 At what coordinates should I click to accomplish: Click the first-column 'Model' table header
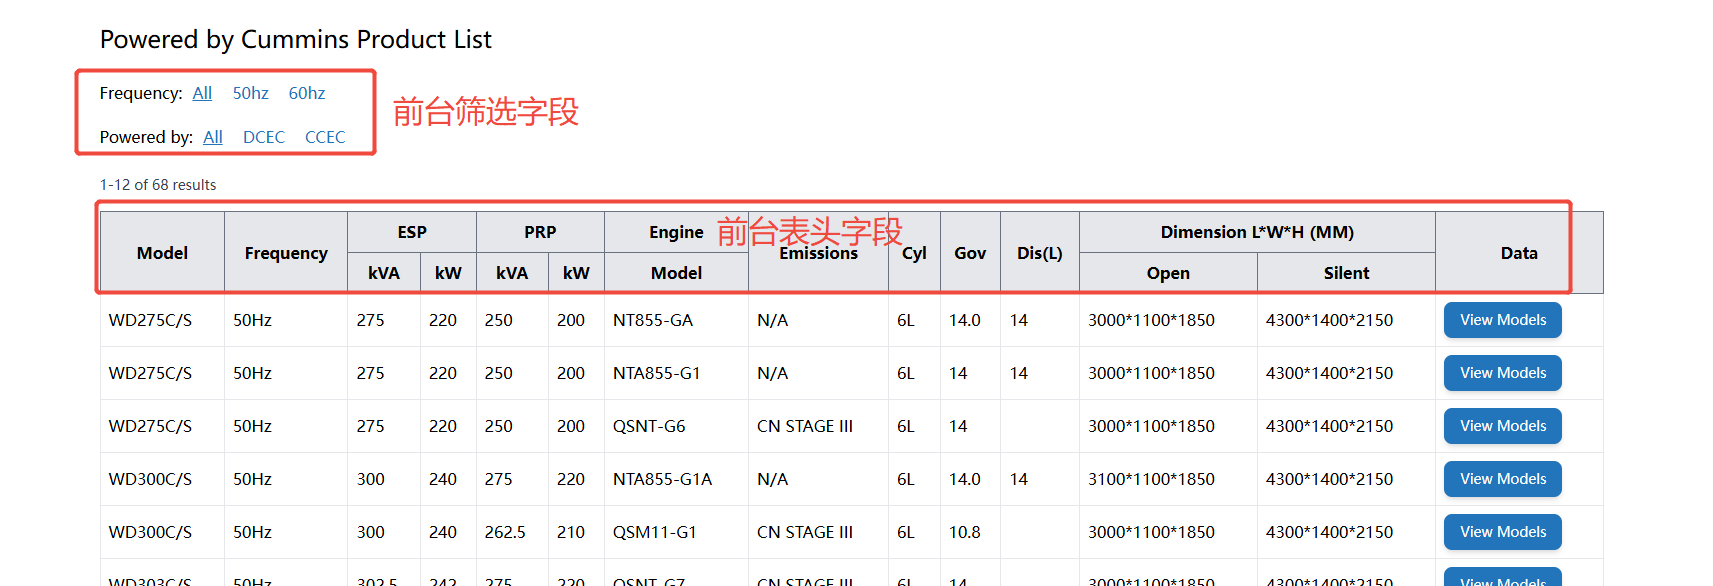point(162,253)
